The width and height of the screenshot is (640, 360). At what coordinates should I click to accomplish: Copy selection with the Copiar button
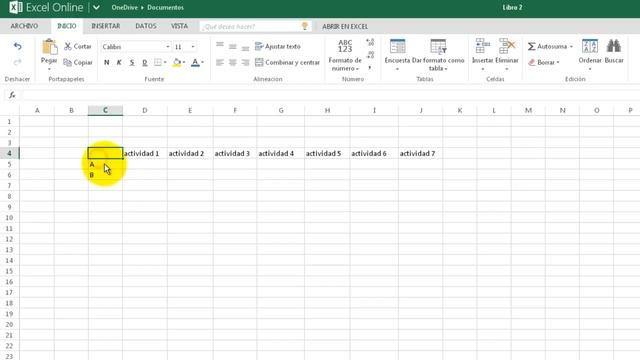[78, 62]
